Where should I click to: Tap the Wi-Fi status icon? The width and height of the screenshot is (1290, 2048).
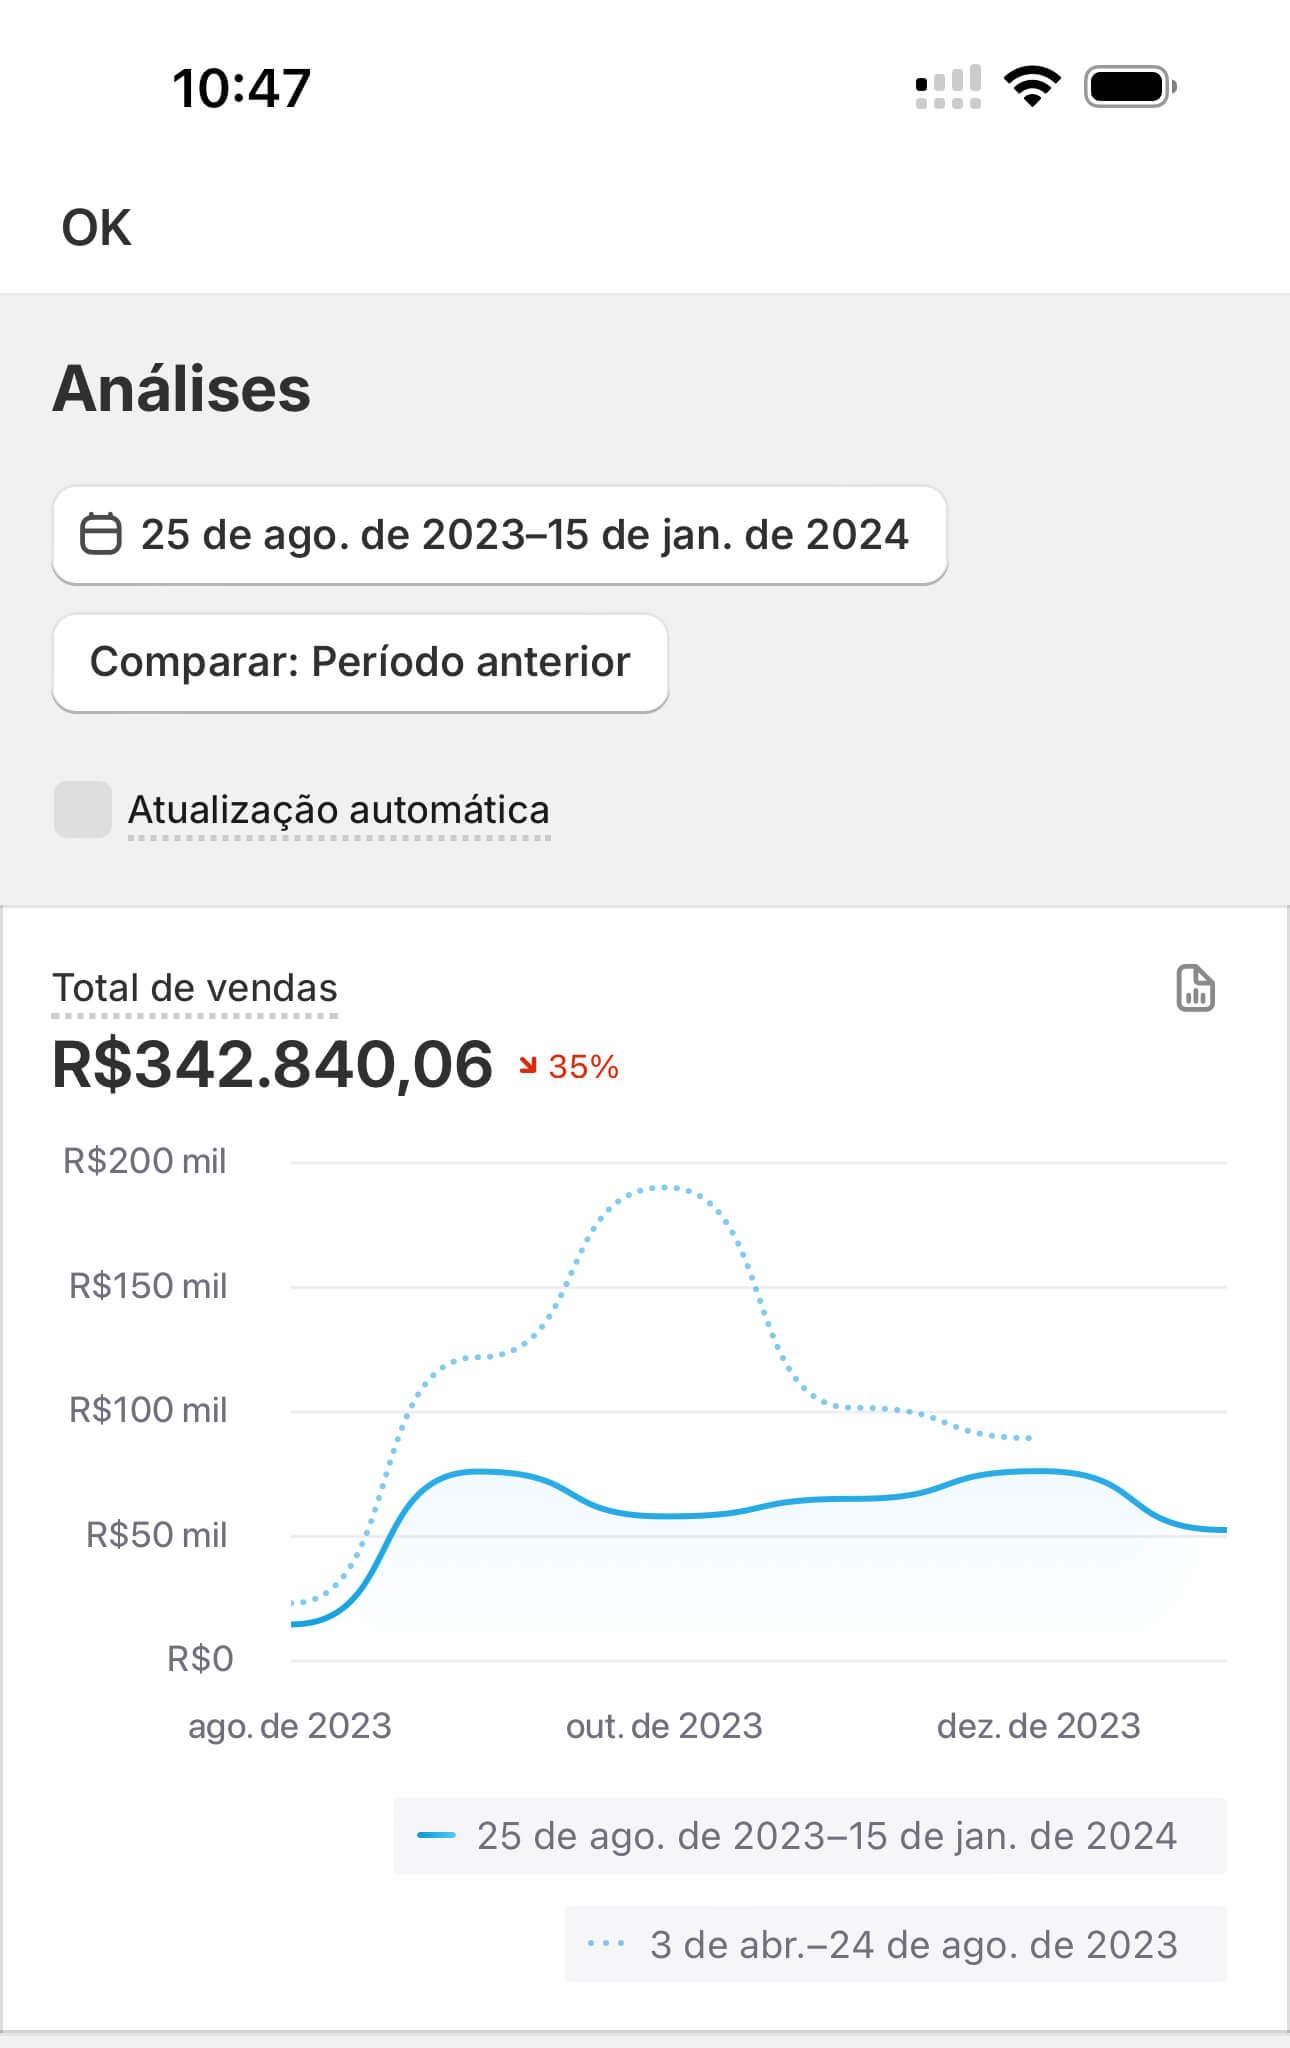point(1032,87)
